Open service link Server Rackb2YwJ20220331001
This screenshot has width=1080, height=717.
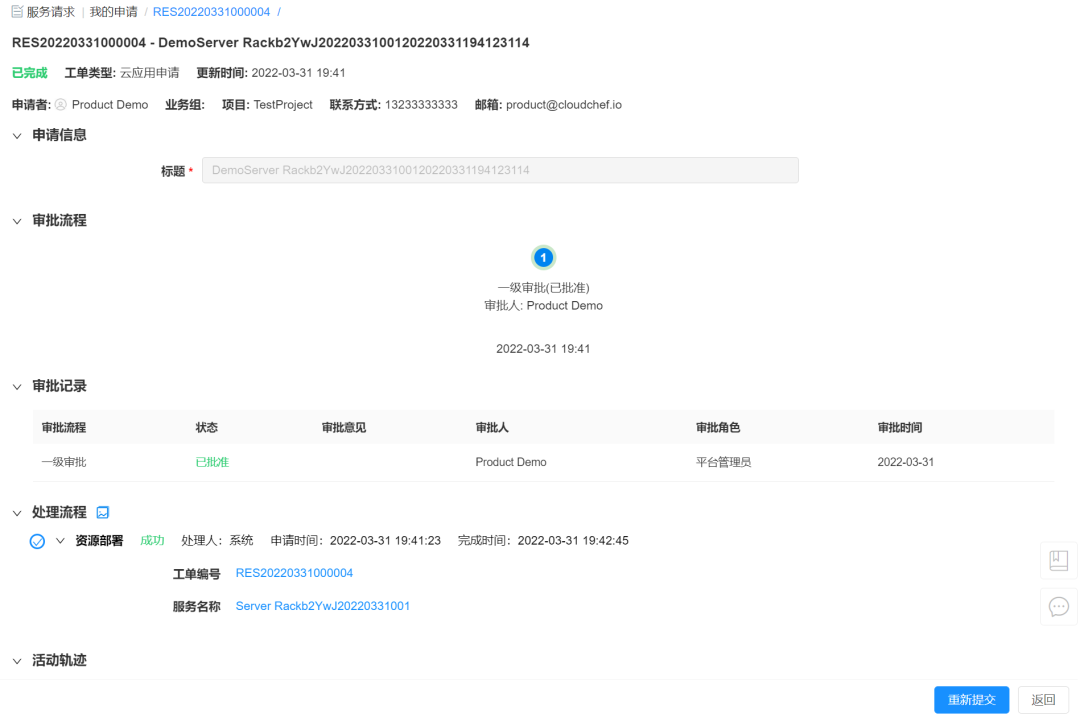(x=322, y=606)
